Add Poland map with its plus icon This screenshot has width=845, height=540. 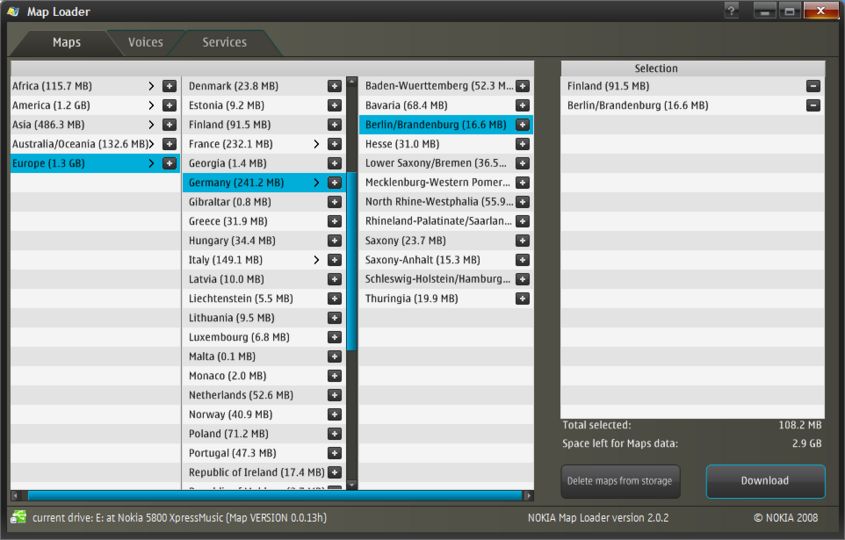tap(335, 434)
